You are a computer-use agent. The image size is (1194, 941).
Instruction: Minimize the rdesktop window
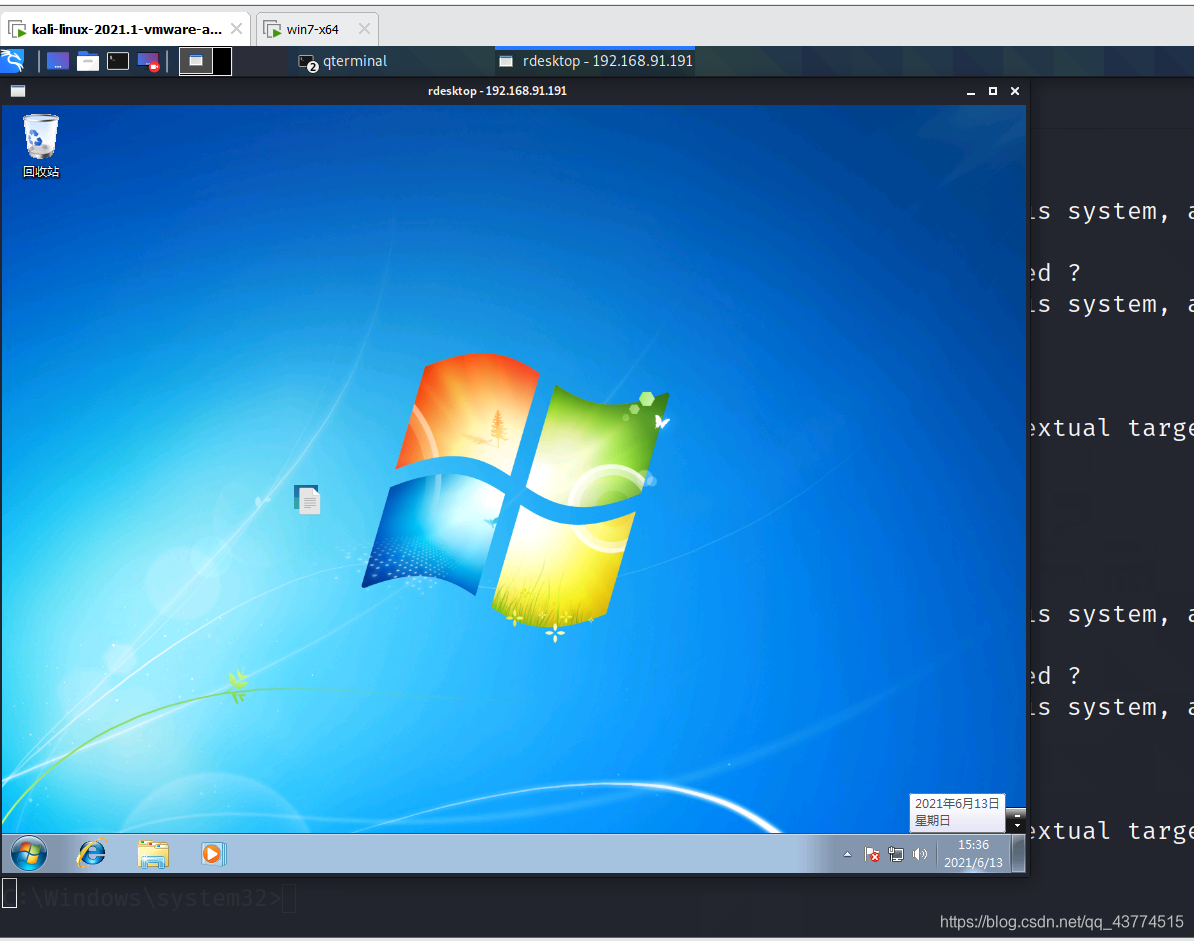coord(971,91)
